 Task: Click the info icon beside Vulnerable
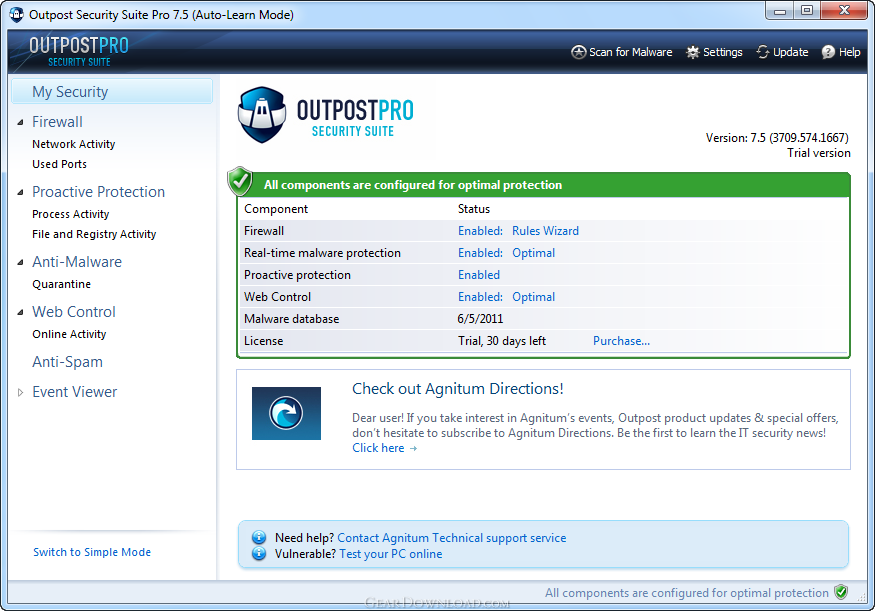click(259, 554)
